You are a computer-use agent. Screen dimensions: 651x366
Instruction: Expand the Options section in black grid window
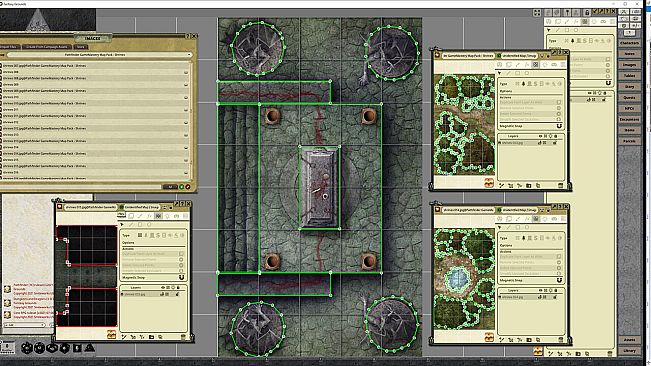pos(128,242)
